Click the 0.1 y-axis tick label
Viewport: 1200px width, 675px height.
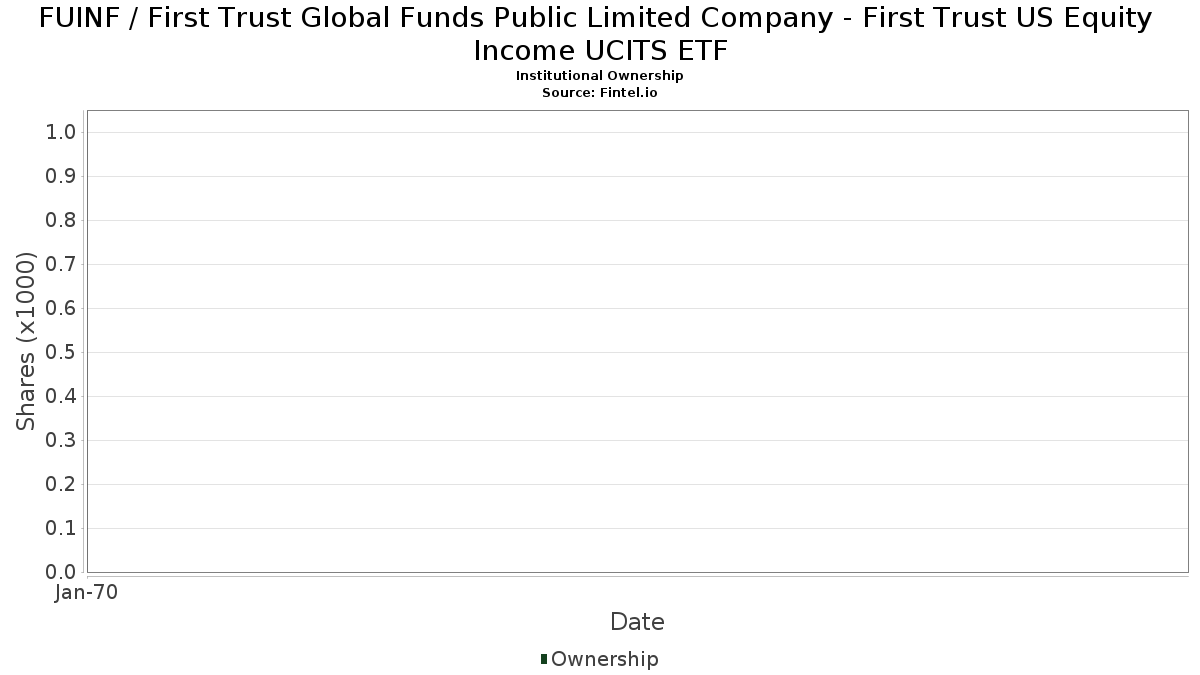(x=62, y=529)
